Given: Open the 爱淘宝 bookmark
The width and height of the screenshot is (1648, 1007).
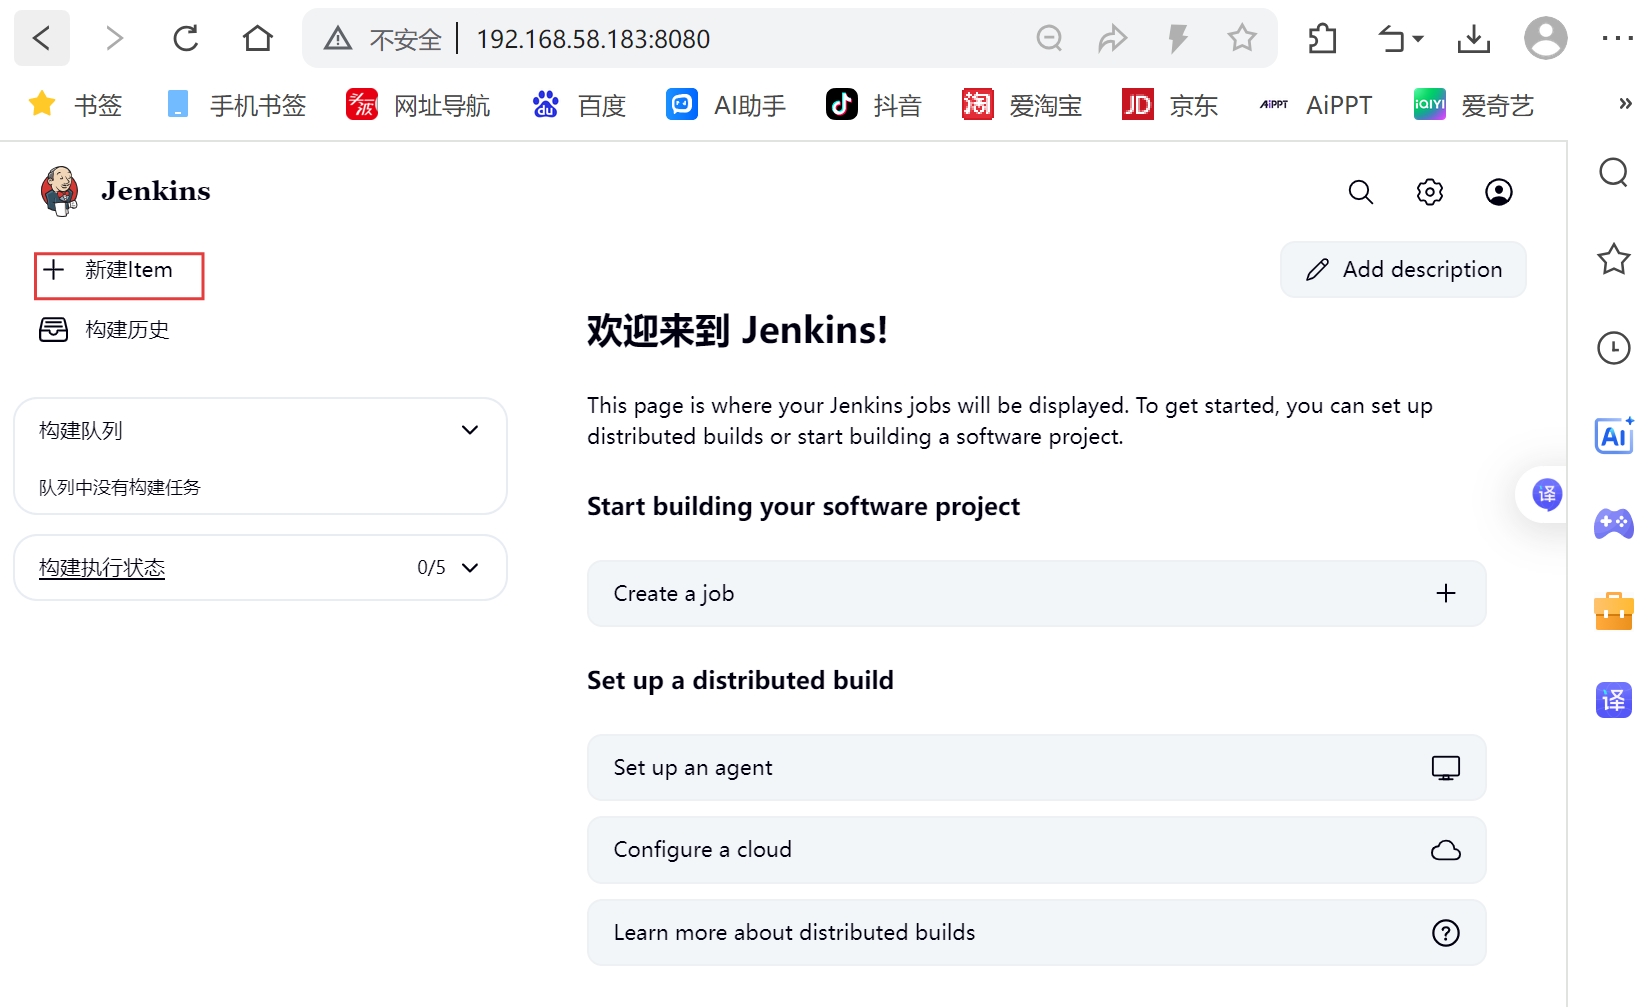Looking at the screenshot, I should click(x=1022, y=104).
